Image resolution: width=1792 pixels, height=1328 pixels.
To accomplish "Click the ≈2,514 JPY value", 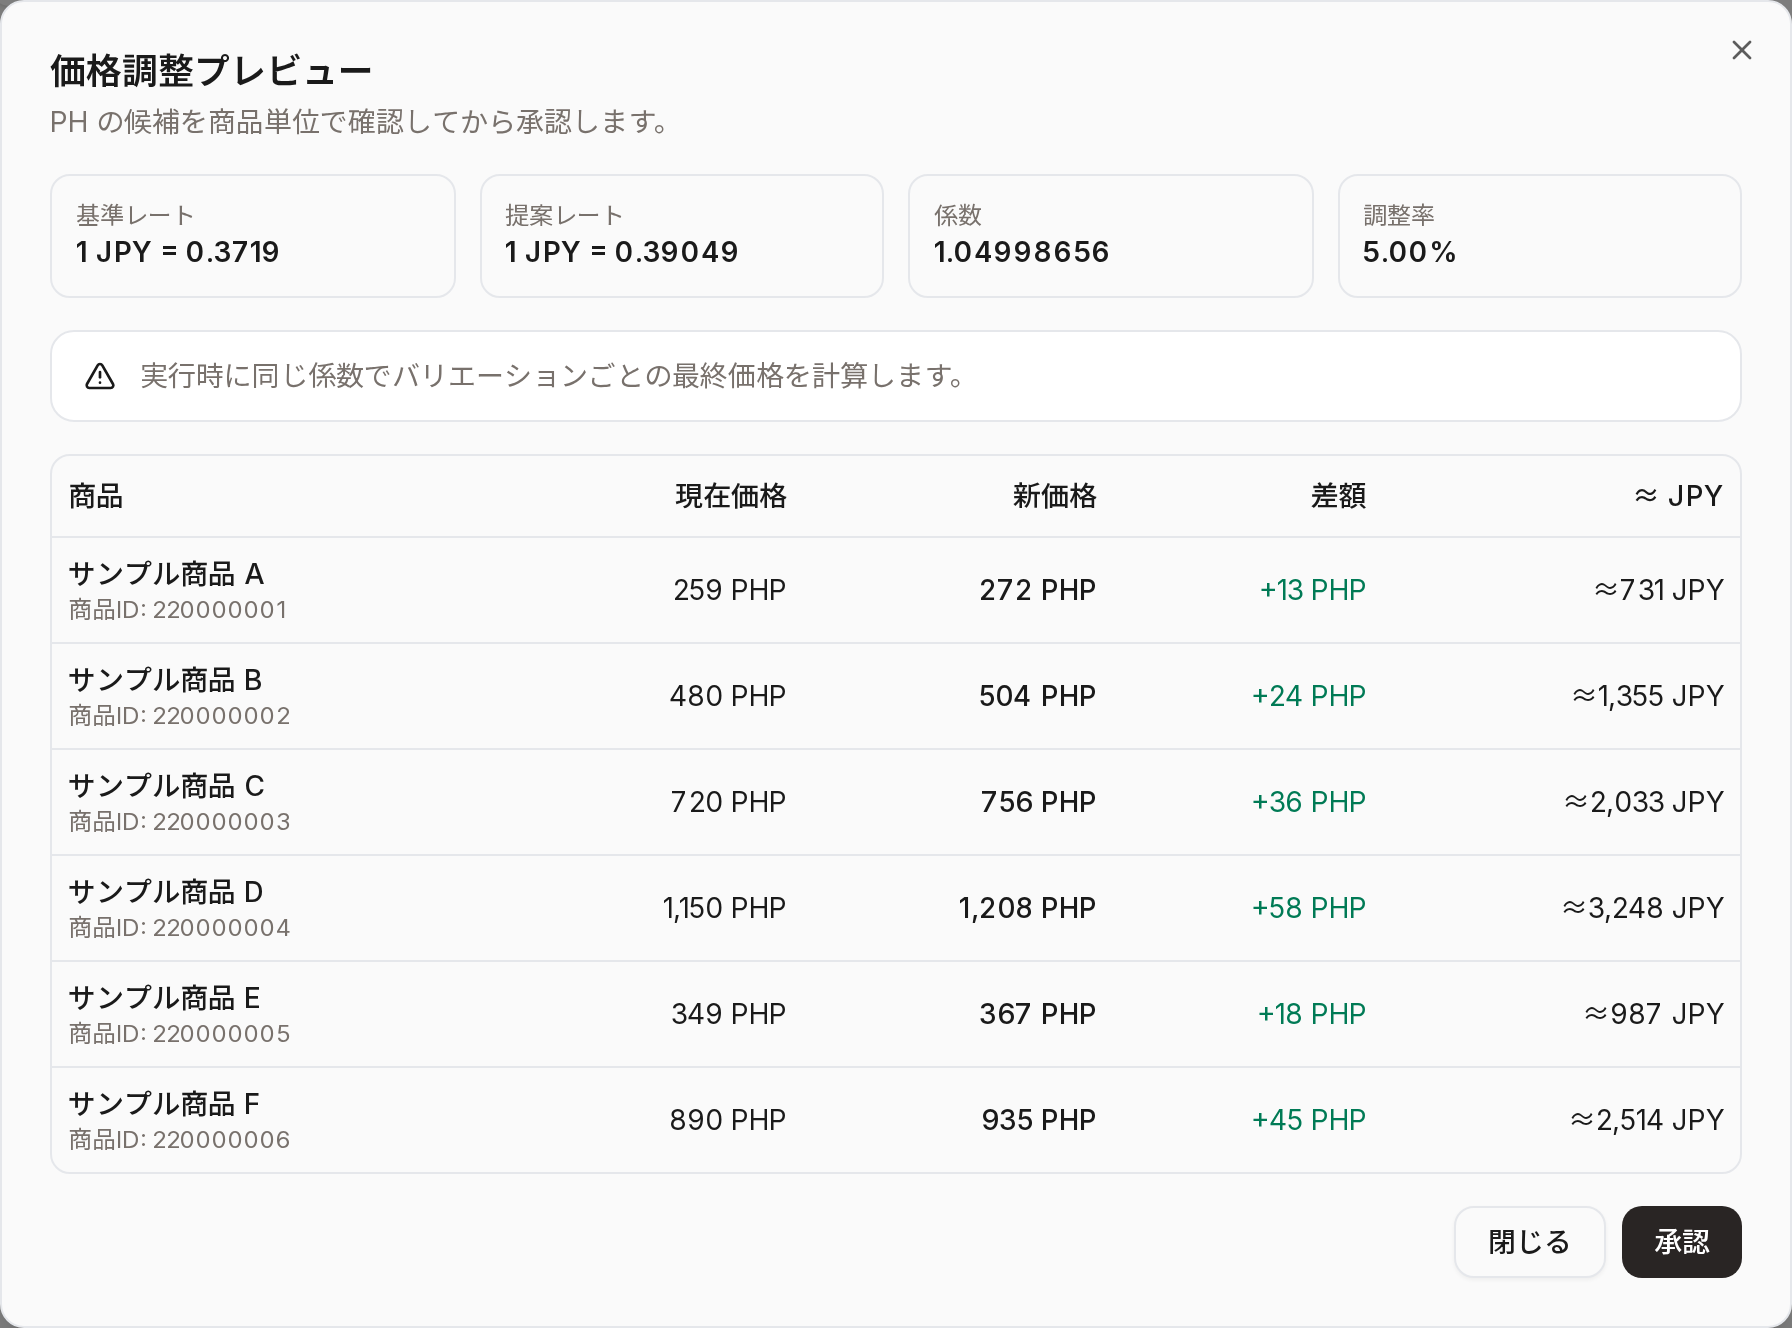I will point(1647,1120).
